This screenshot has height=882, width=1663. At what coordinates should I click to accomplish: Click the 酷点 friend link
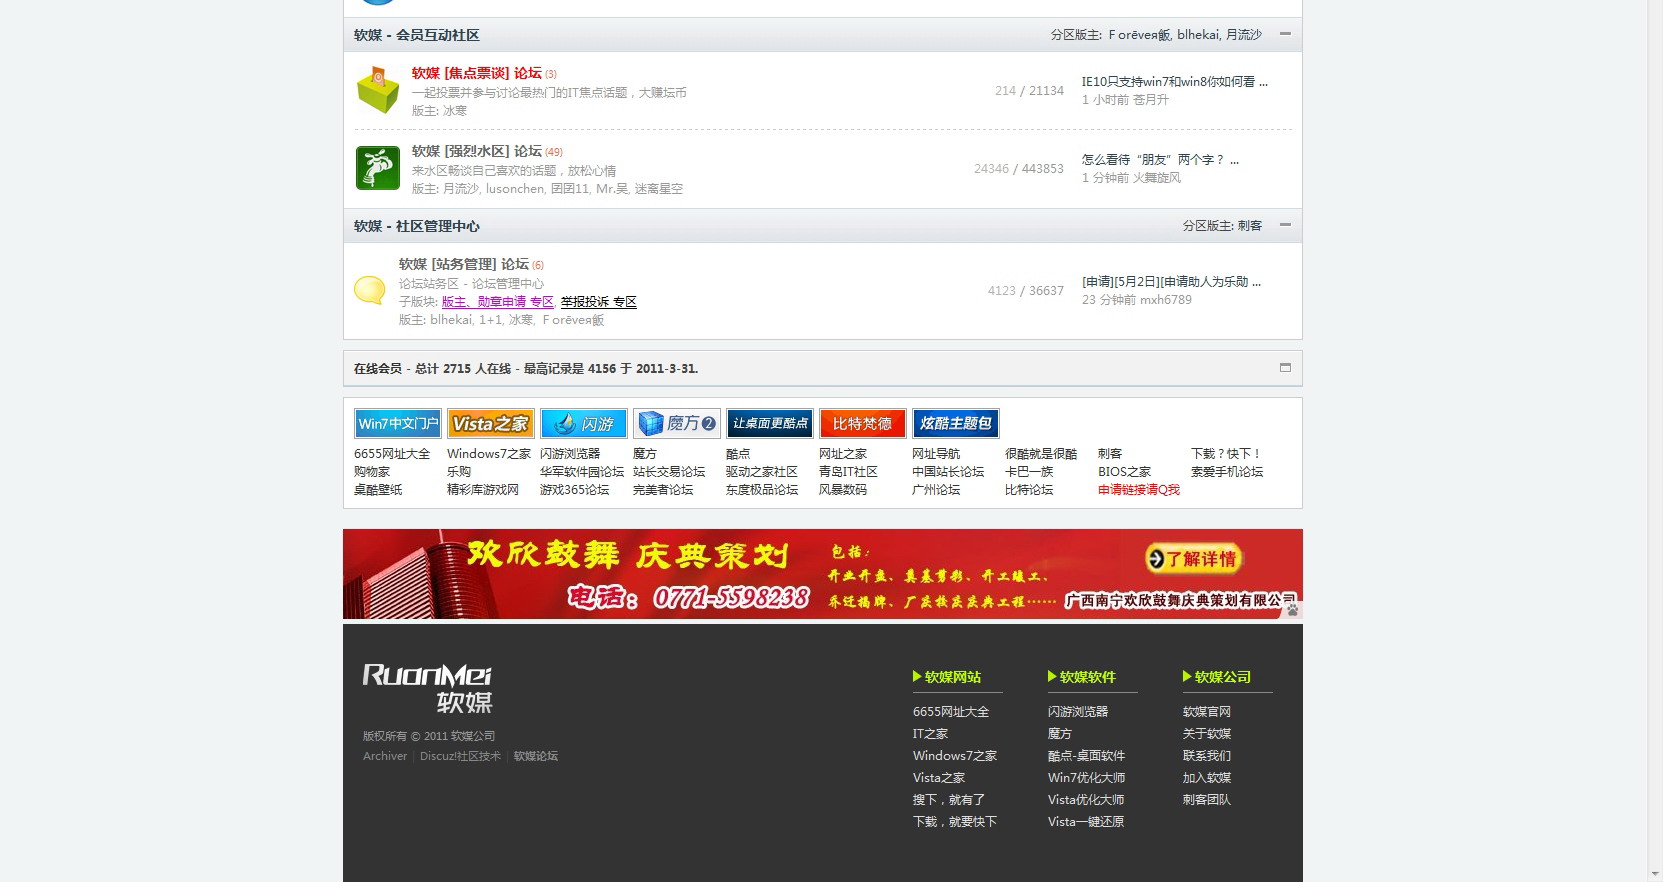[738, 454]
